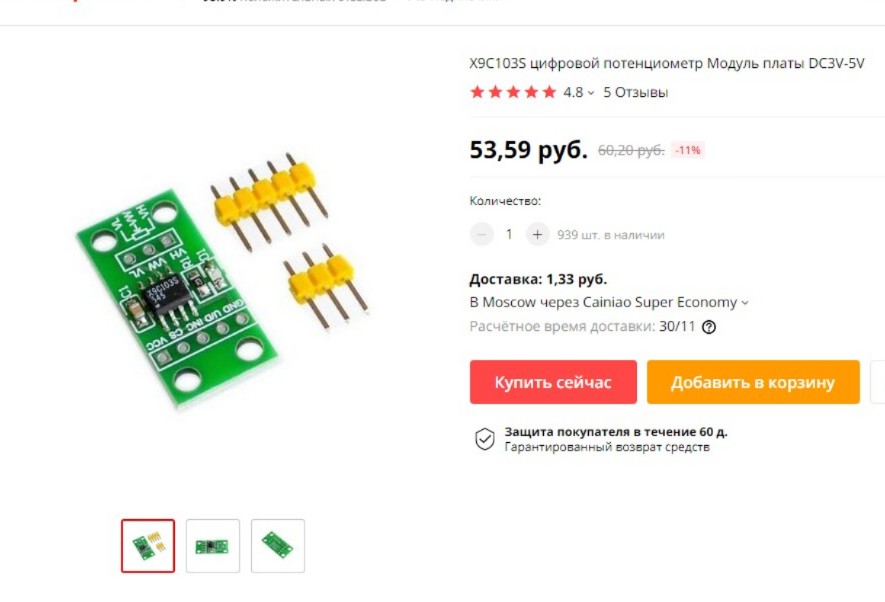Click the -11% discount badge
This screenshot has height=602, width=885.
coord(687,150)
